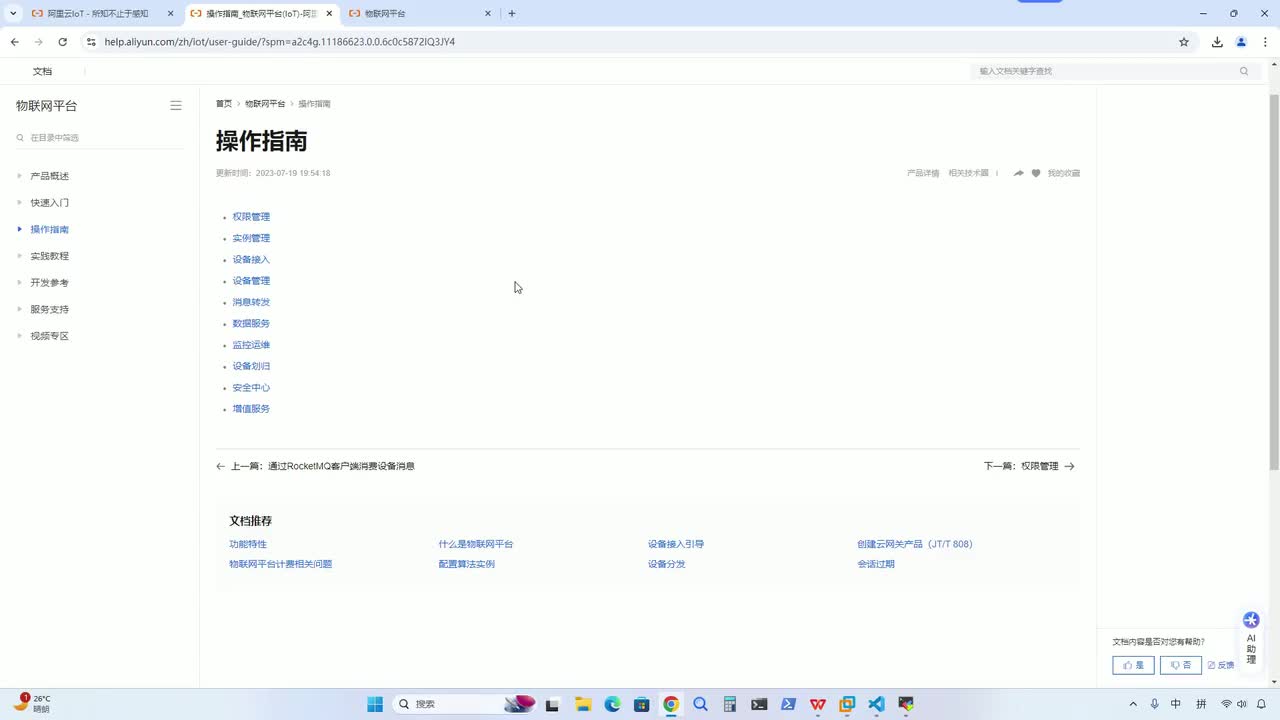
Task: Click the share arrow icon
Action: pos(1018,173)
